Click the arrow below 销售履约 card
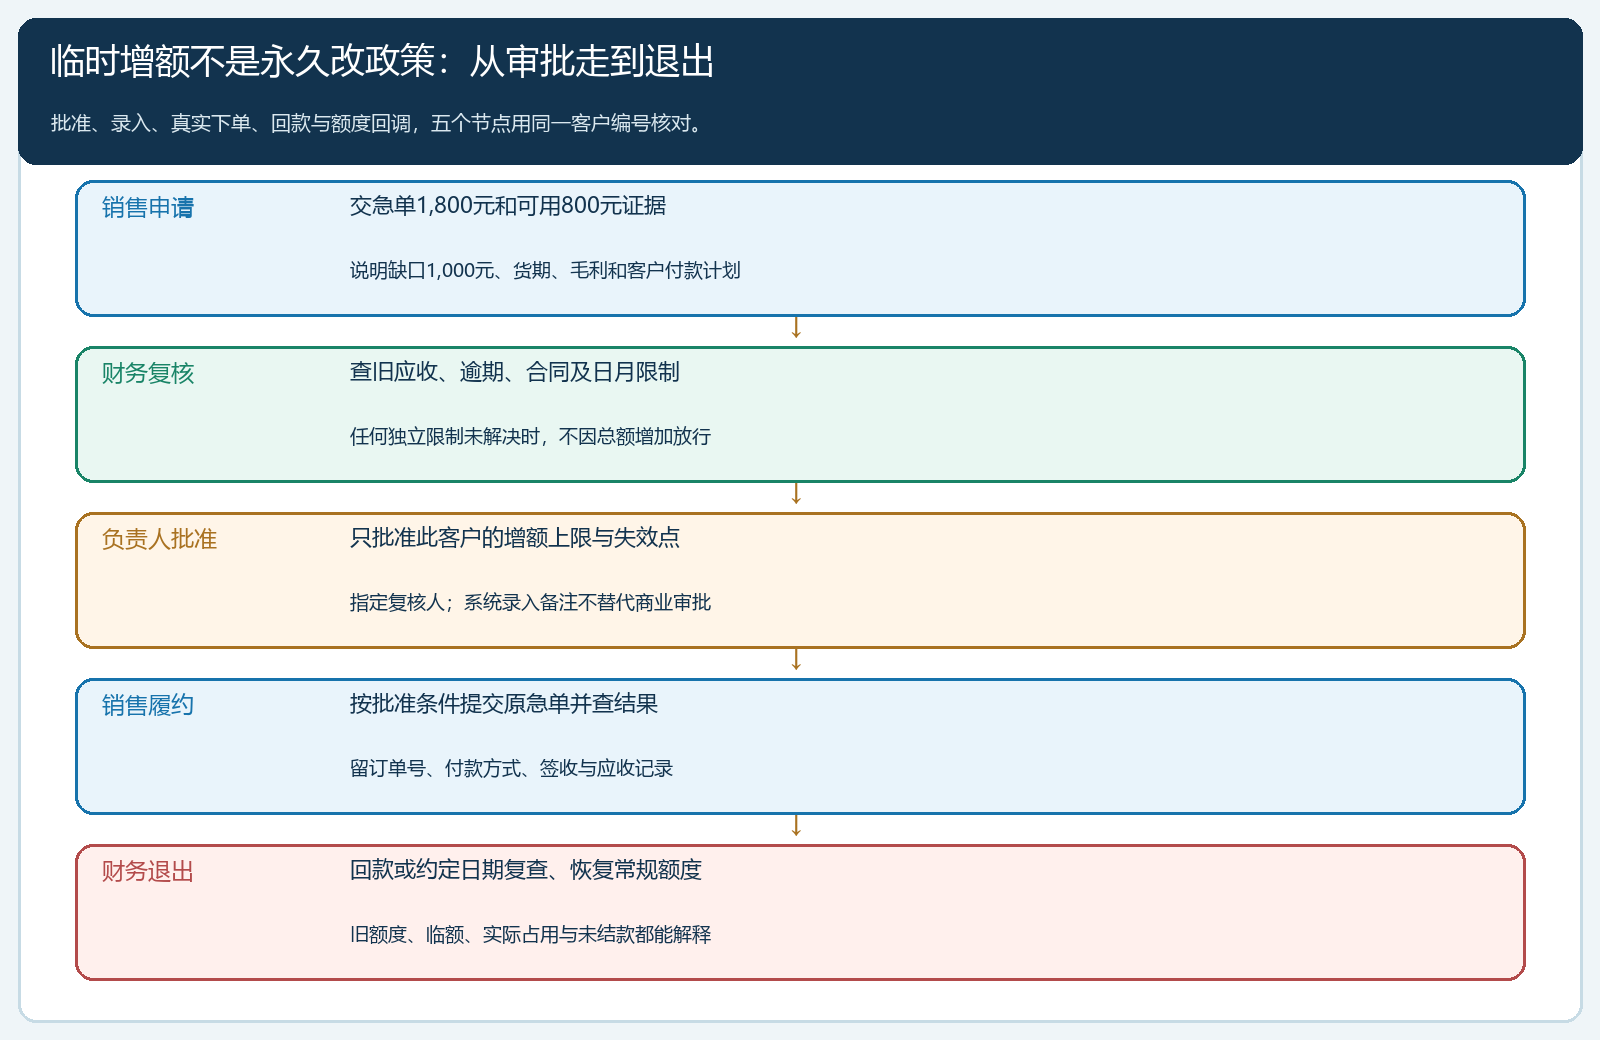 pos(796,826)
